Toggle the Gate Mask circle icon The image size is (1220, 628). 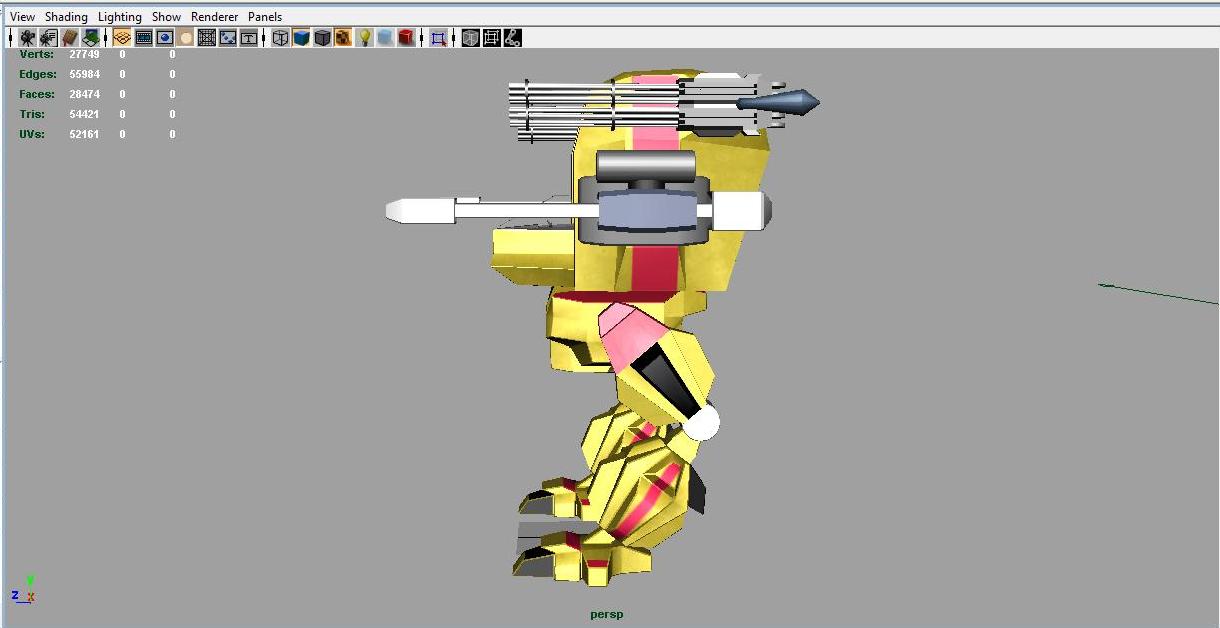pyautogui.click(x=186, y=38)
